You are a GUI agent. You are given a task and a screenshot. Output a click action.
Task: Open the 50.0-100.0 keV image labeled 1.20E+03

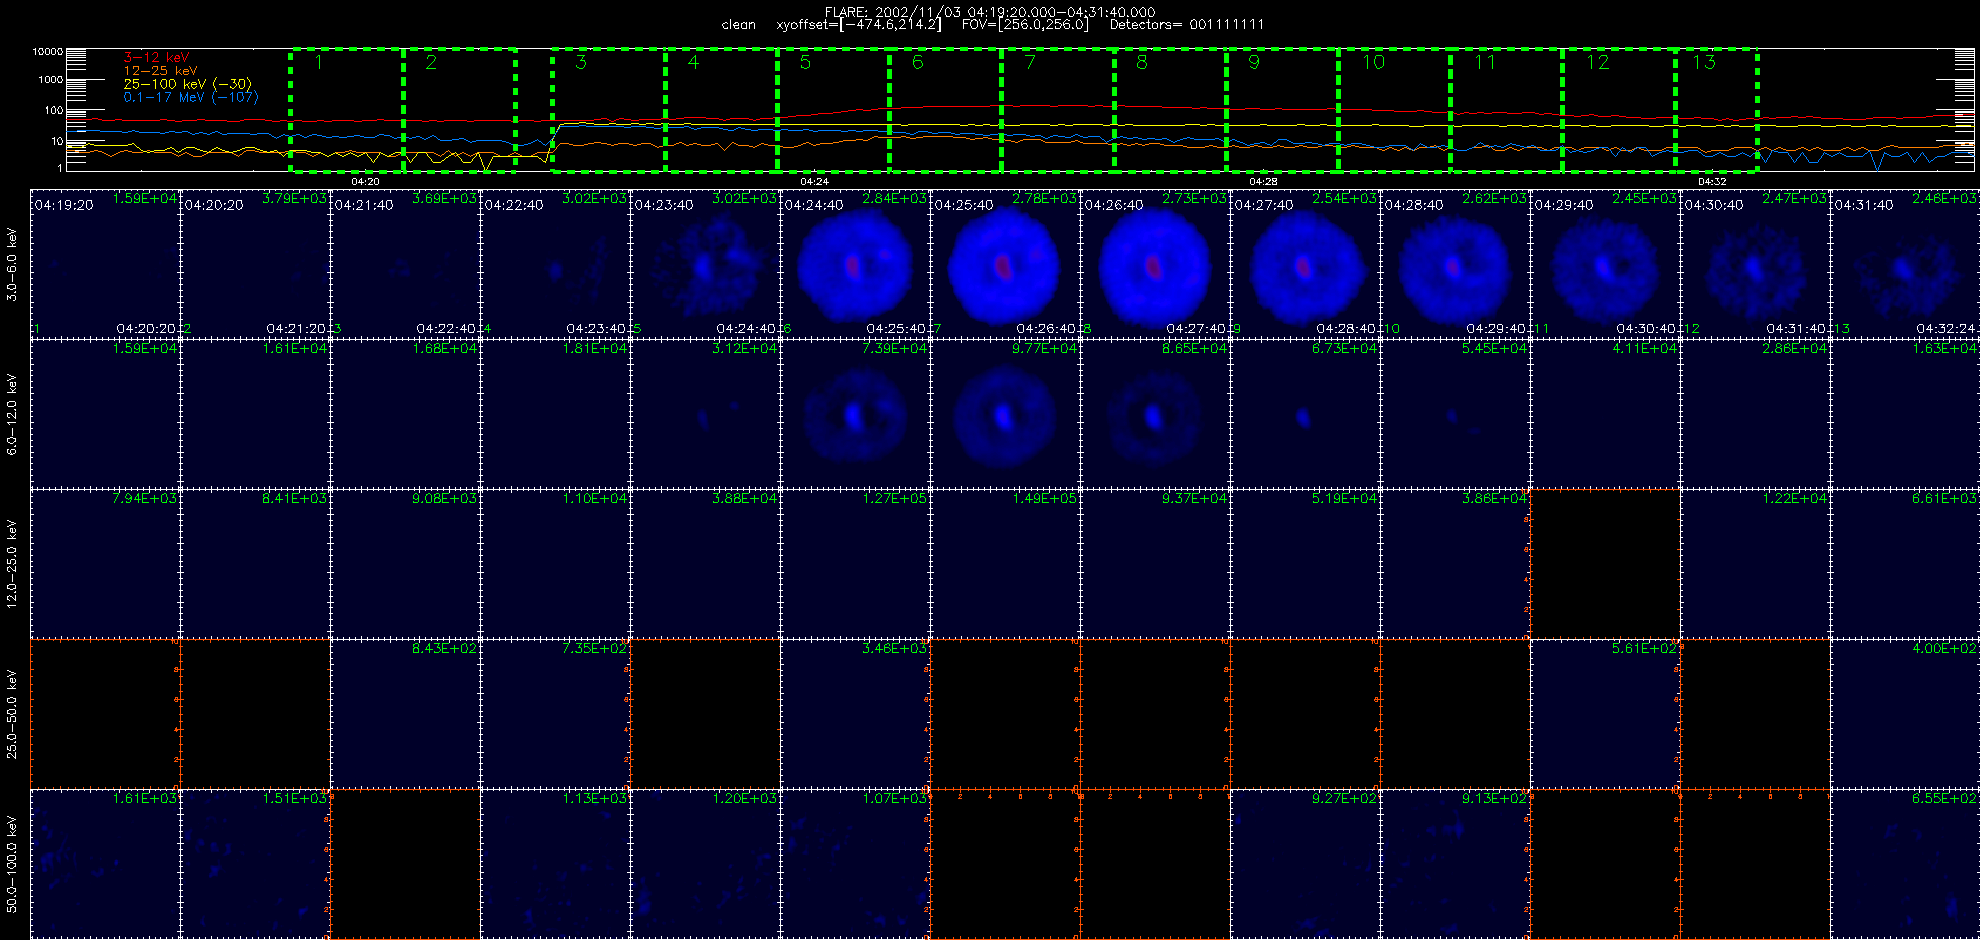click(705, 864)
